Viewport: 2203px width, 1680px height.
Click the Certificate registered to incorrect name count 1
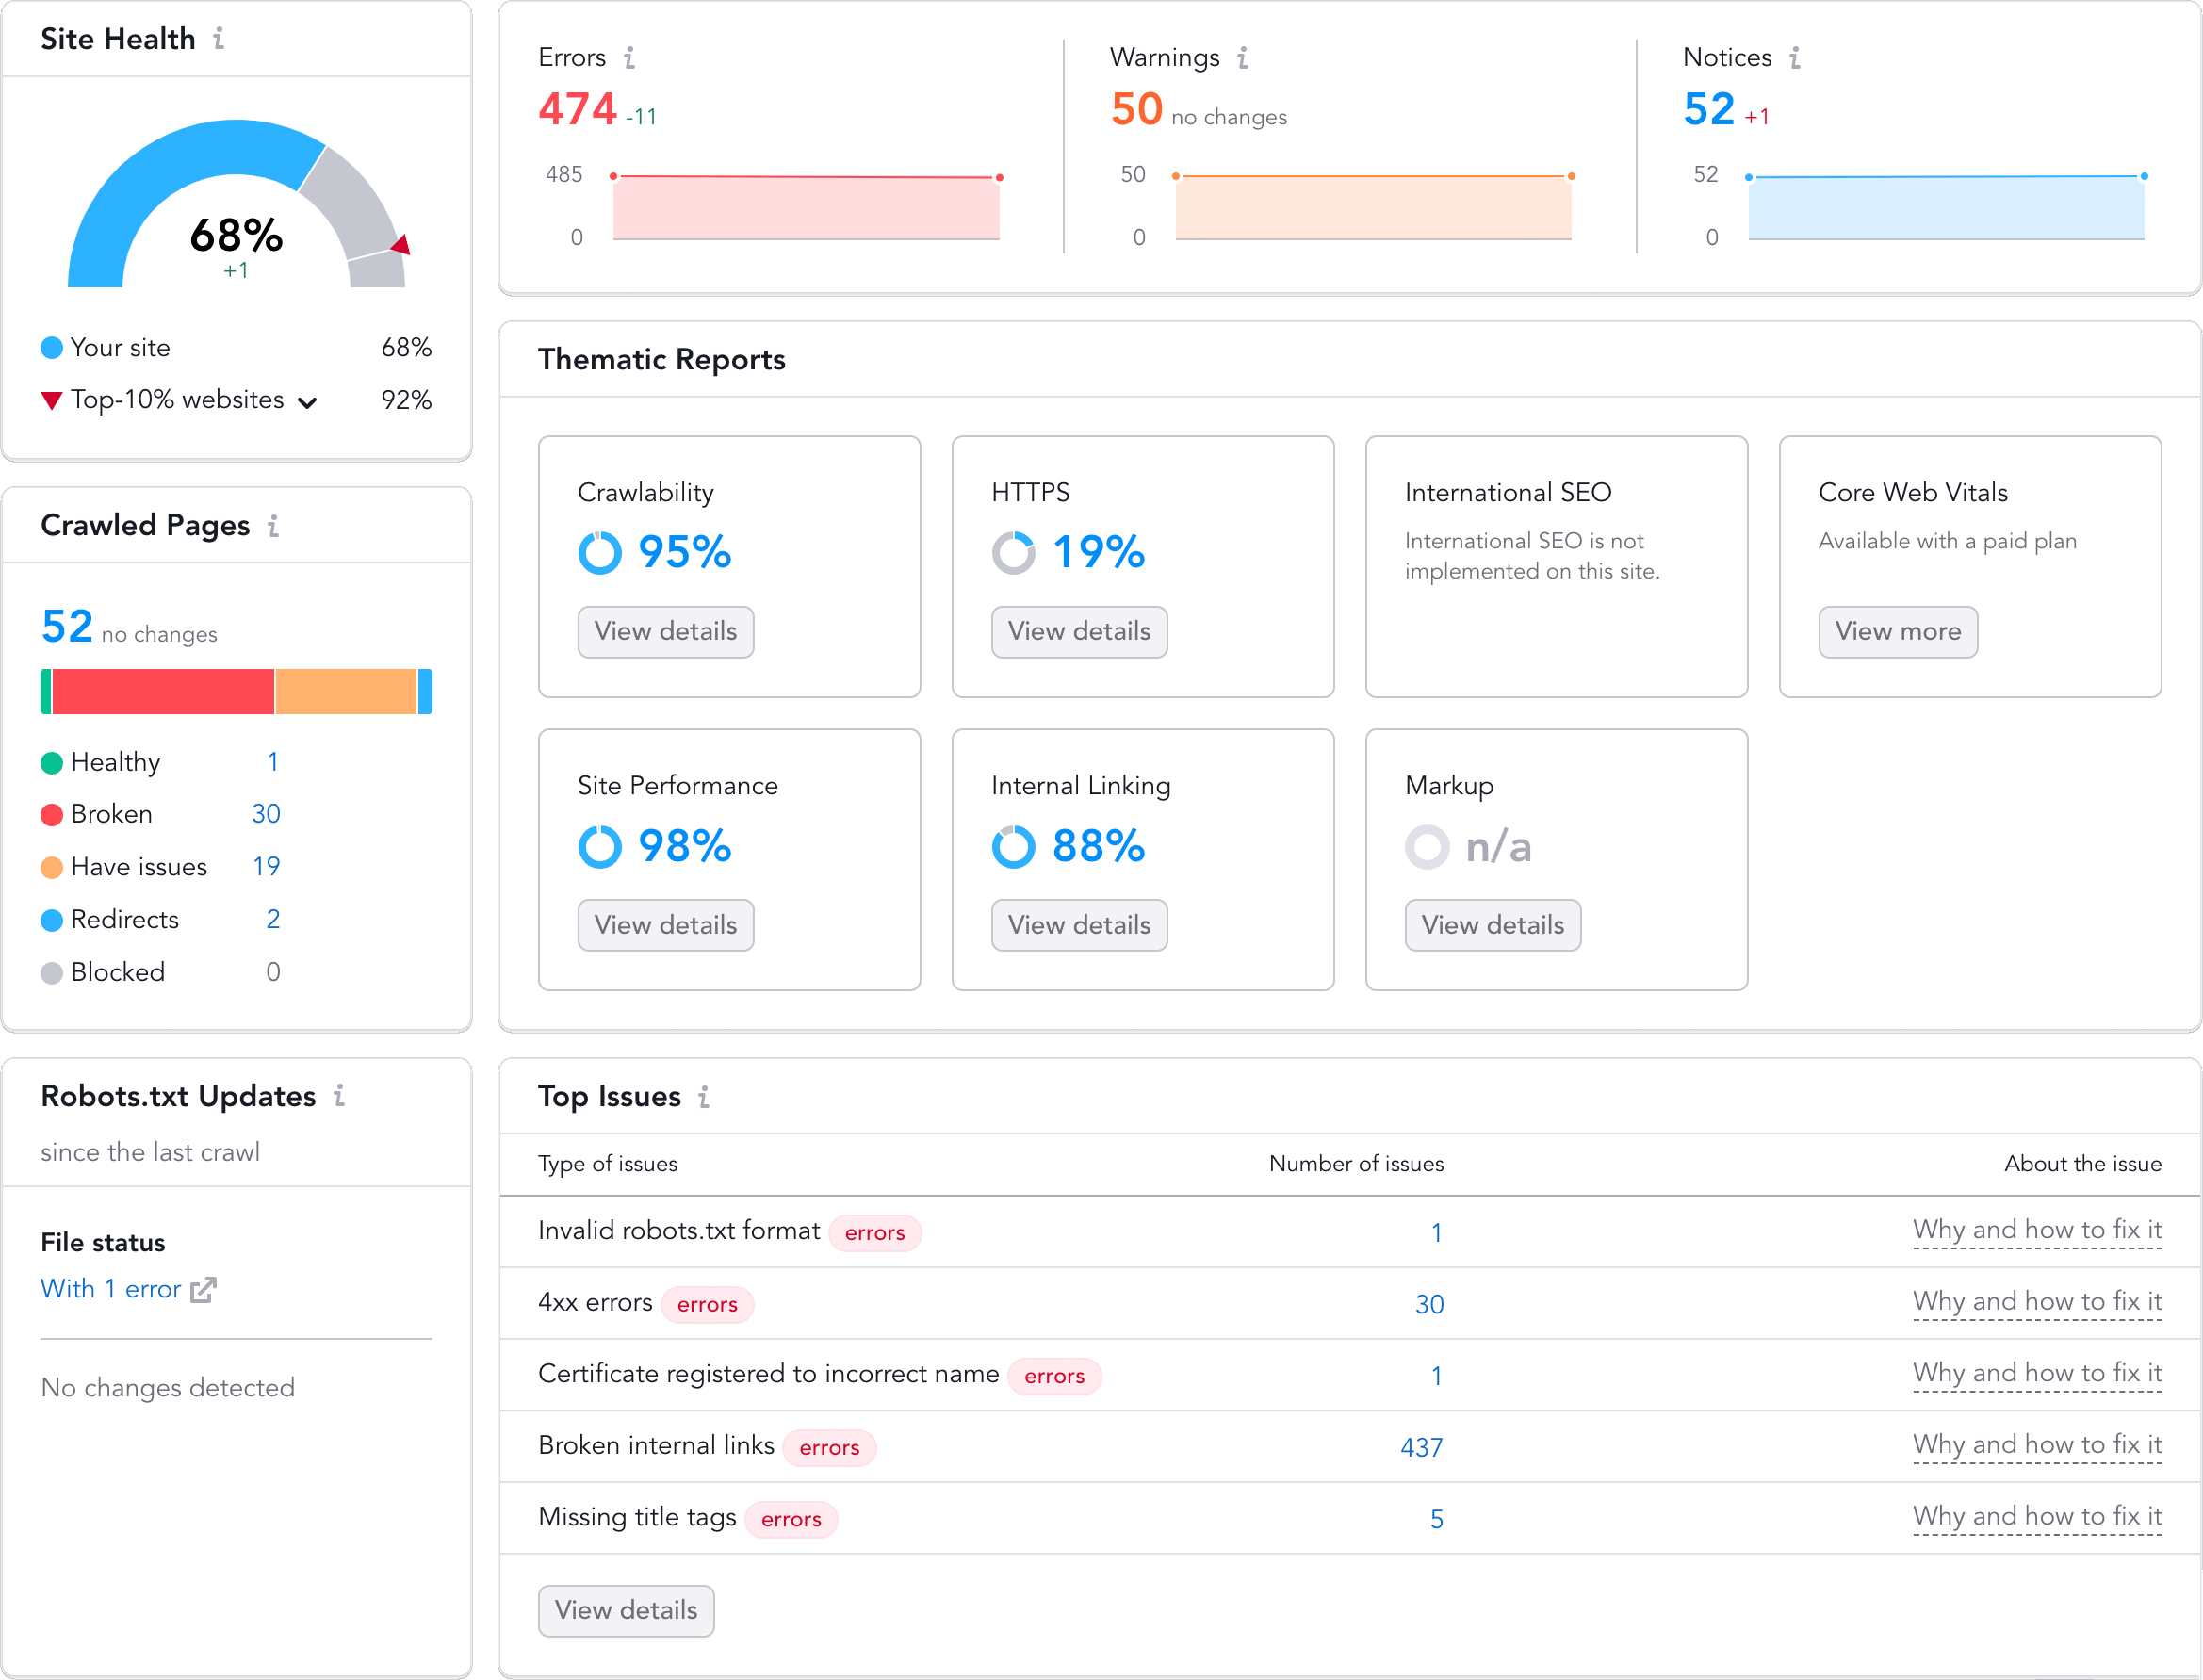tap(1436, 1377)
